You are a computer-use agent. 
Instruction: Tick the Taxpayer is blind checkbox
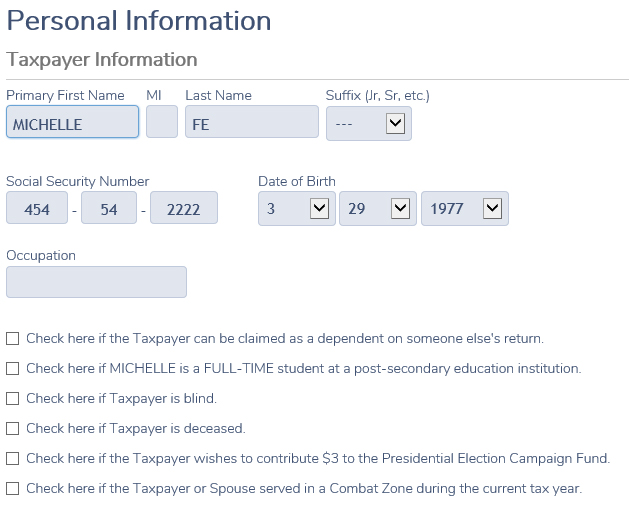(x=12, y=399)
